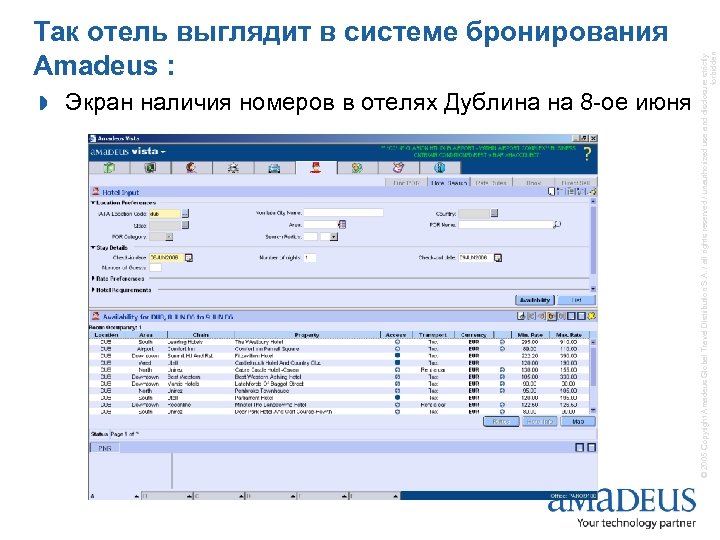
Task: Select the red bellboy hotel module tab
Action: pos(315,168)
